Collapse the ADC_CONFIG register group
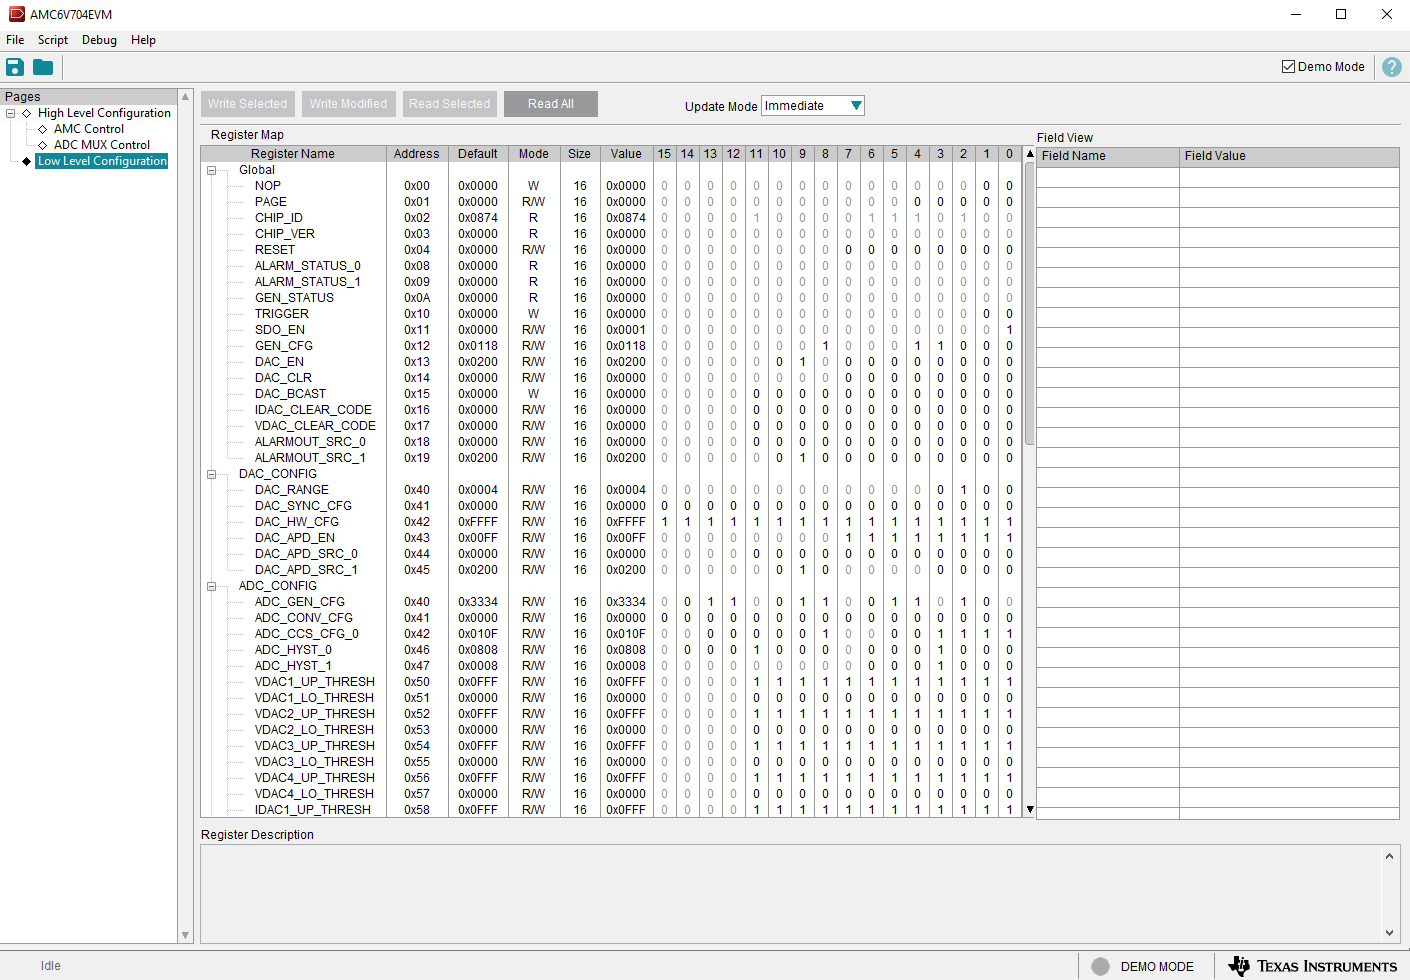The height and width of the screenshot is (980, 1410). coord(211,586)
